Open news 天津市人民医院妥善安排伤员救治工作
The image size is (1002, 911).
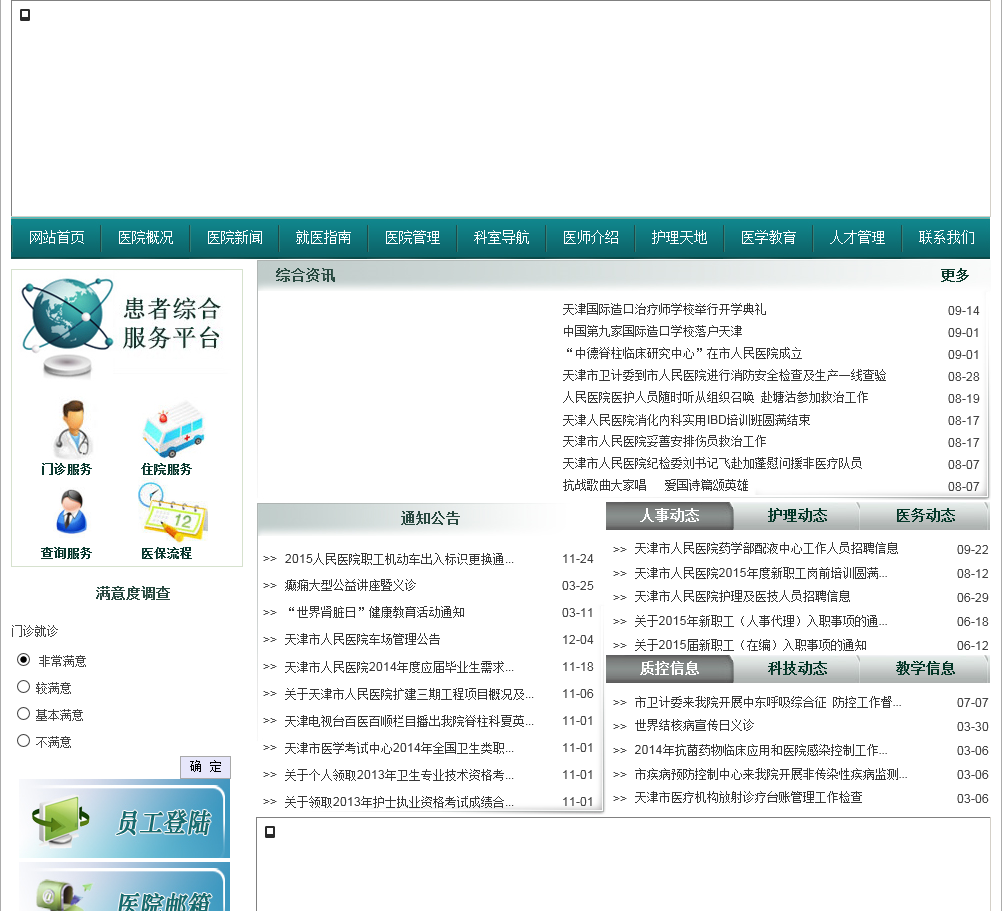coord(664,441)
